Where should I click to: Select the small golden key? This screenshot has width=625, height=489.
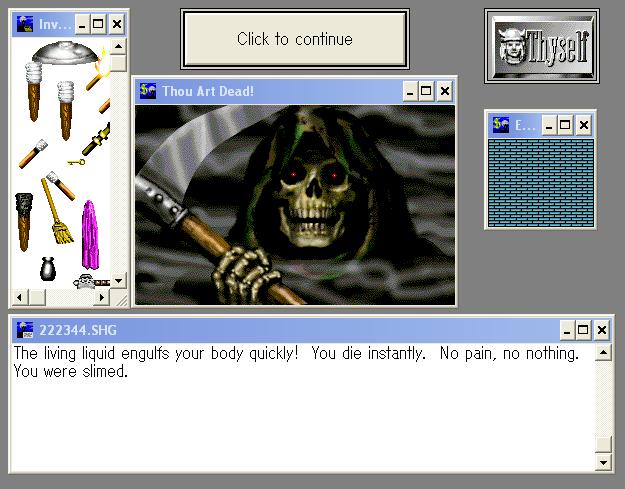76,161
